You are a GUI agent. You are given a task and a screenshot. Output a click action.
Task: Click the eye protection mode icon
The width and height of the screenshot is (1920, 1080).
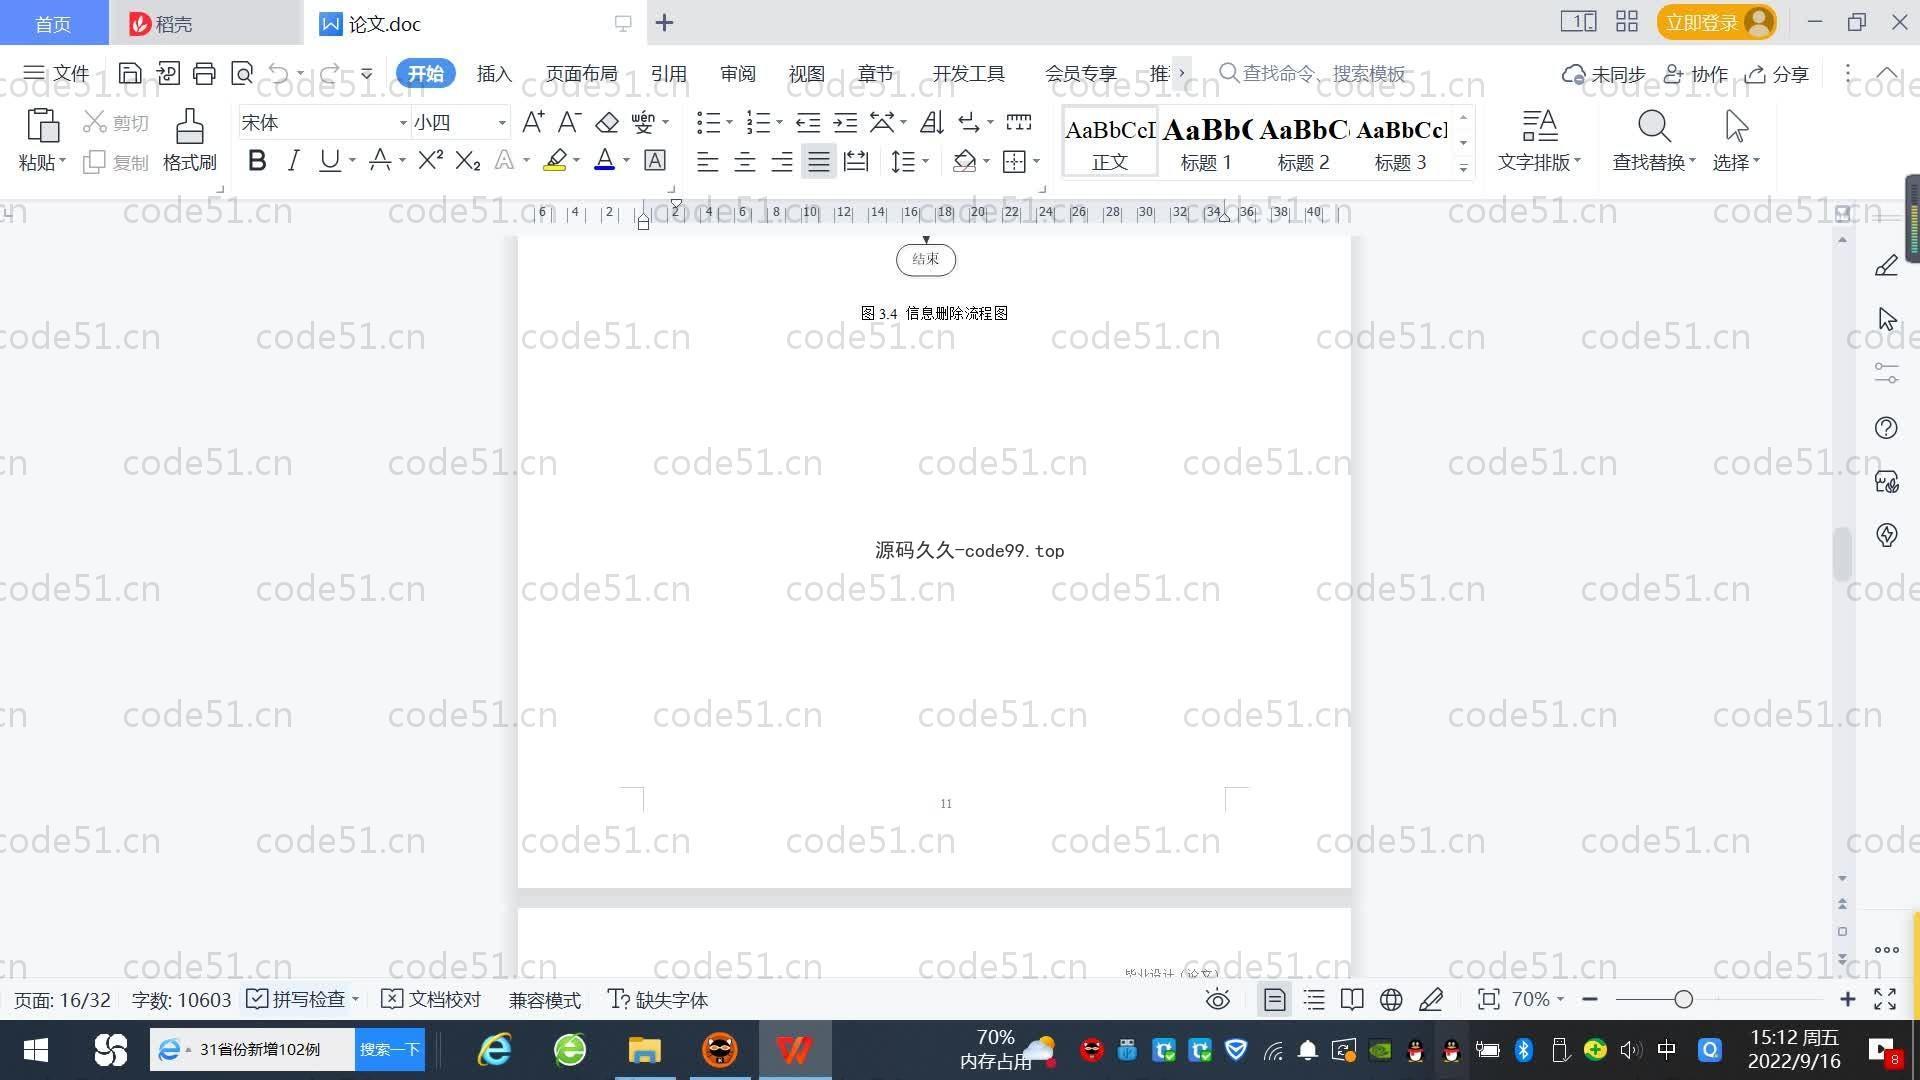[1217, 1000]
